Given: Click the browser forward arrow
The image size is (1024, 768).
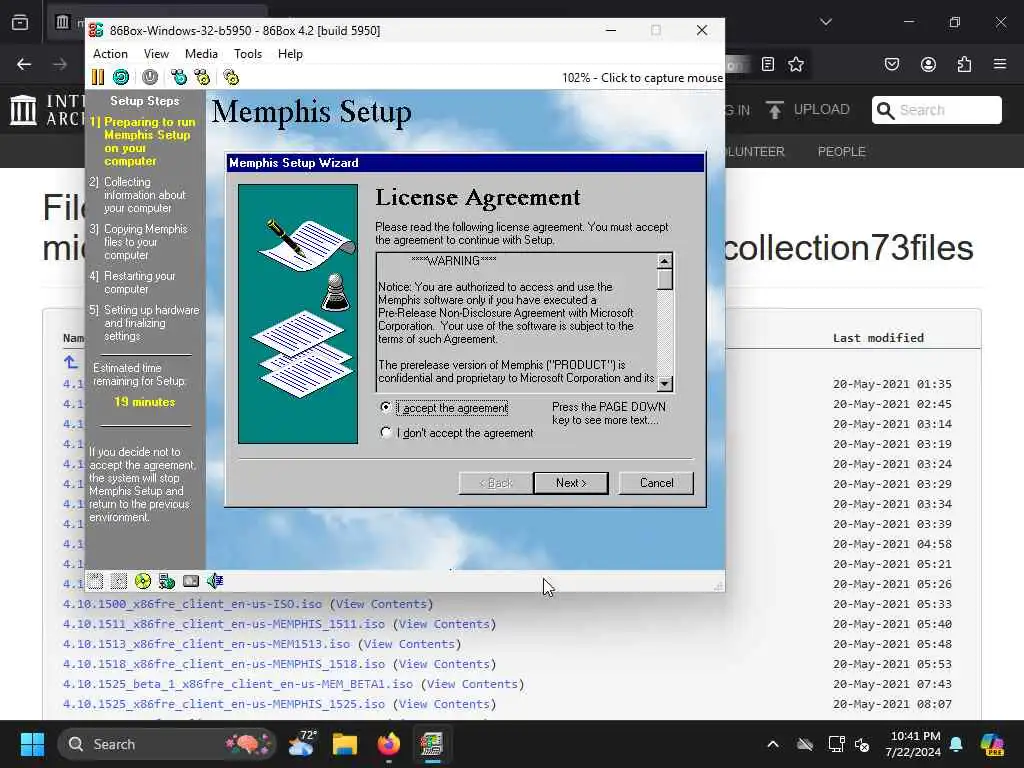Looking at the screenshot, I should click(x=60, y=64).
